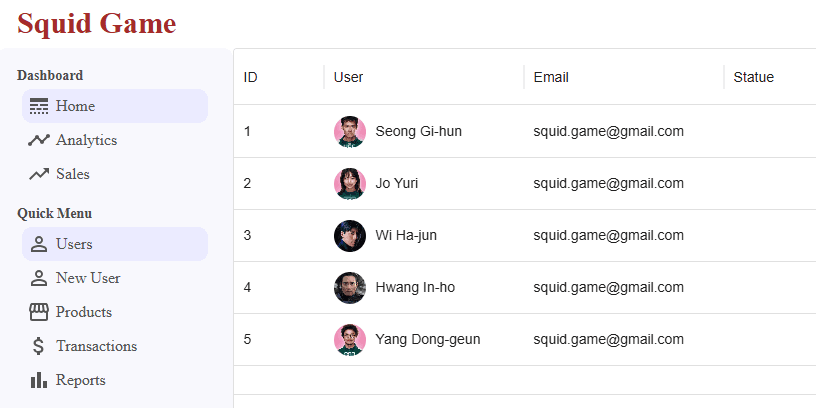The width and height of the screenshot is (816, 408).
Task: Click the Users person icon
Action: coord(39,244)
